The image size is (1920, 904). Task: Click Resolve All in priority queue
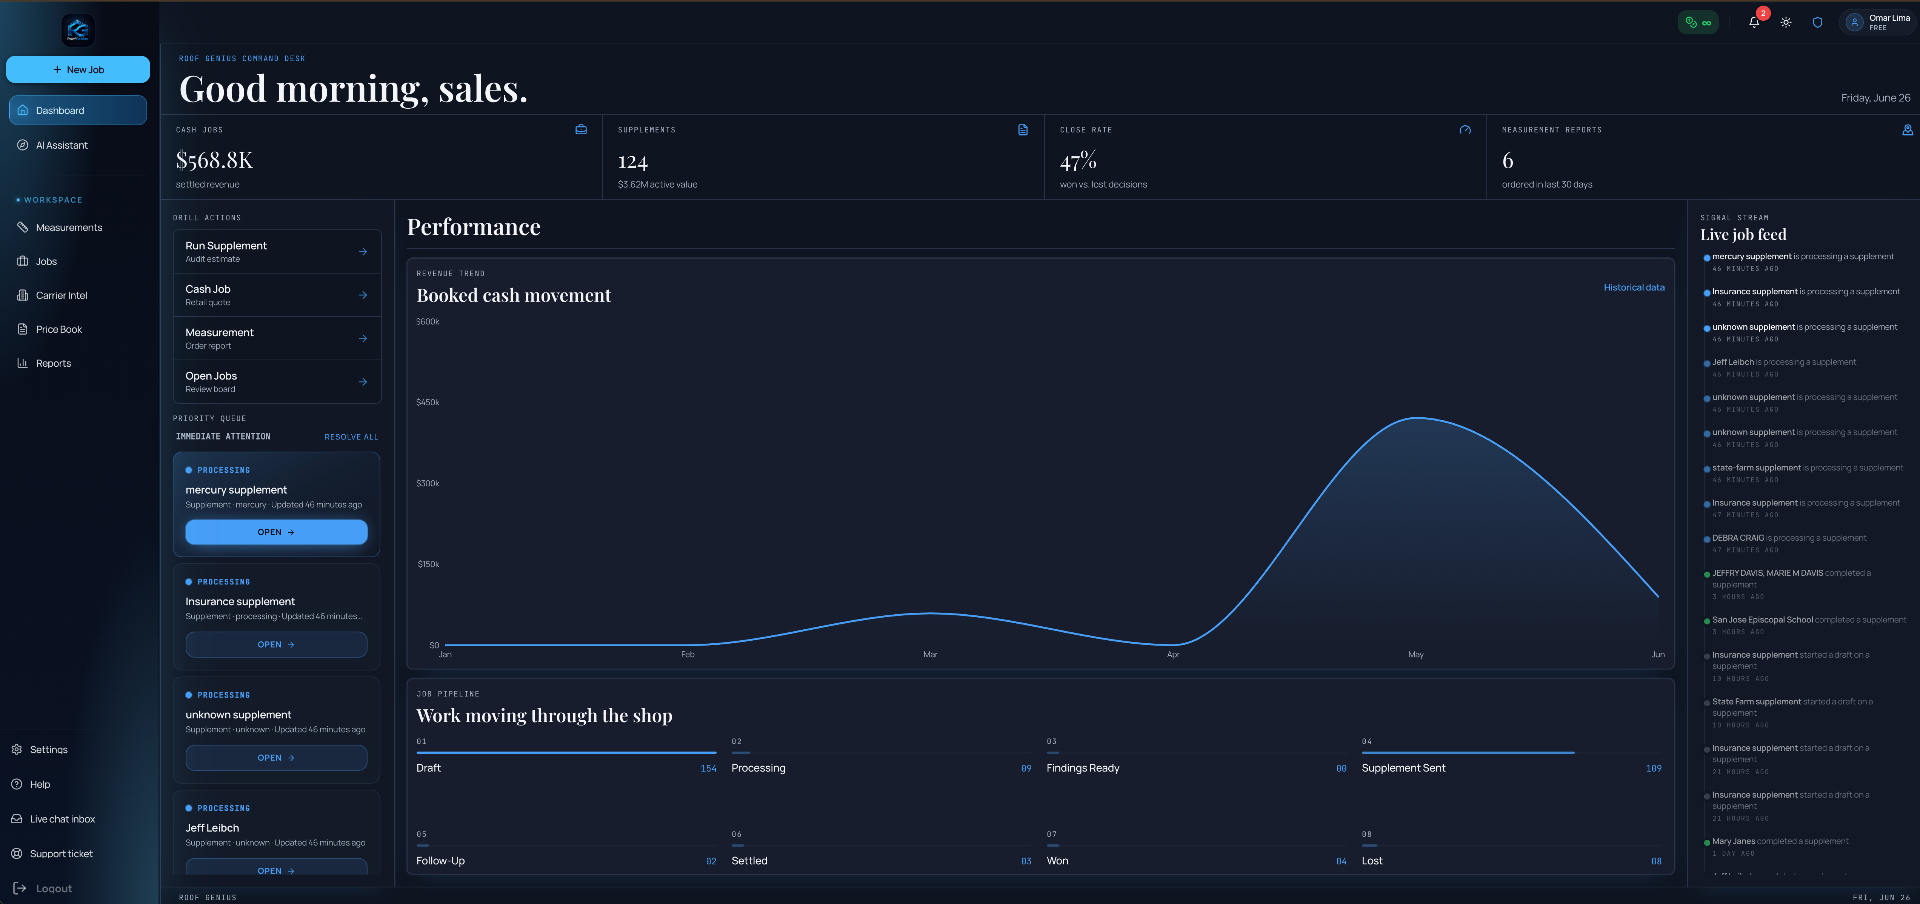(351, 437)
